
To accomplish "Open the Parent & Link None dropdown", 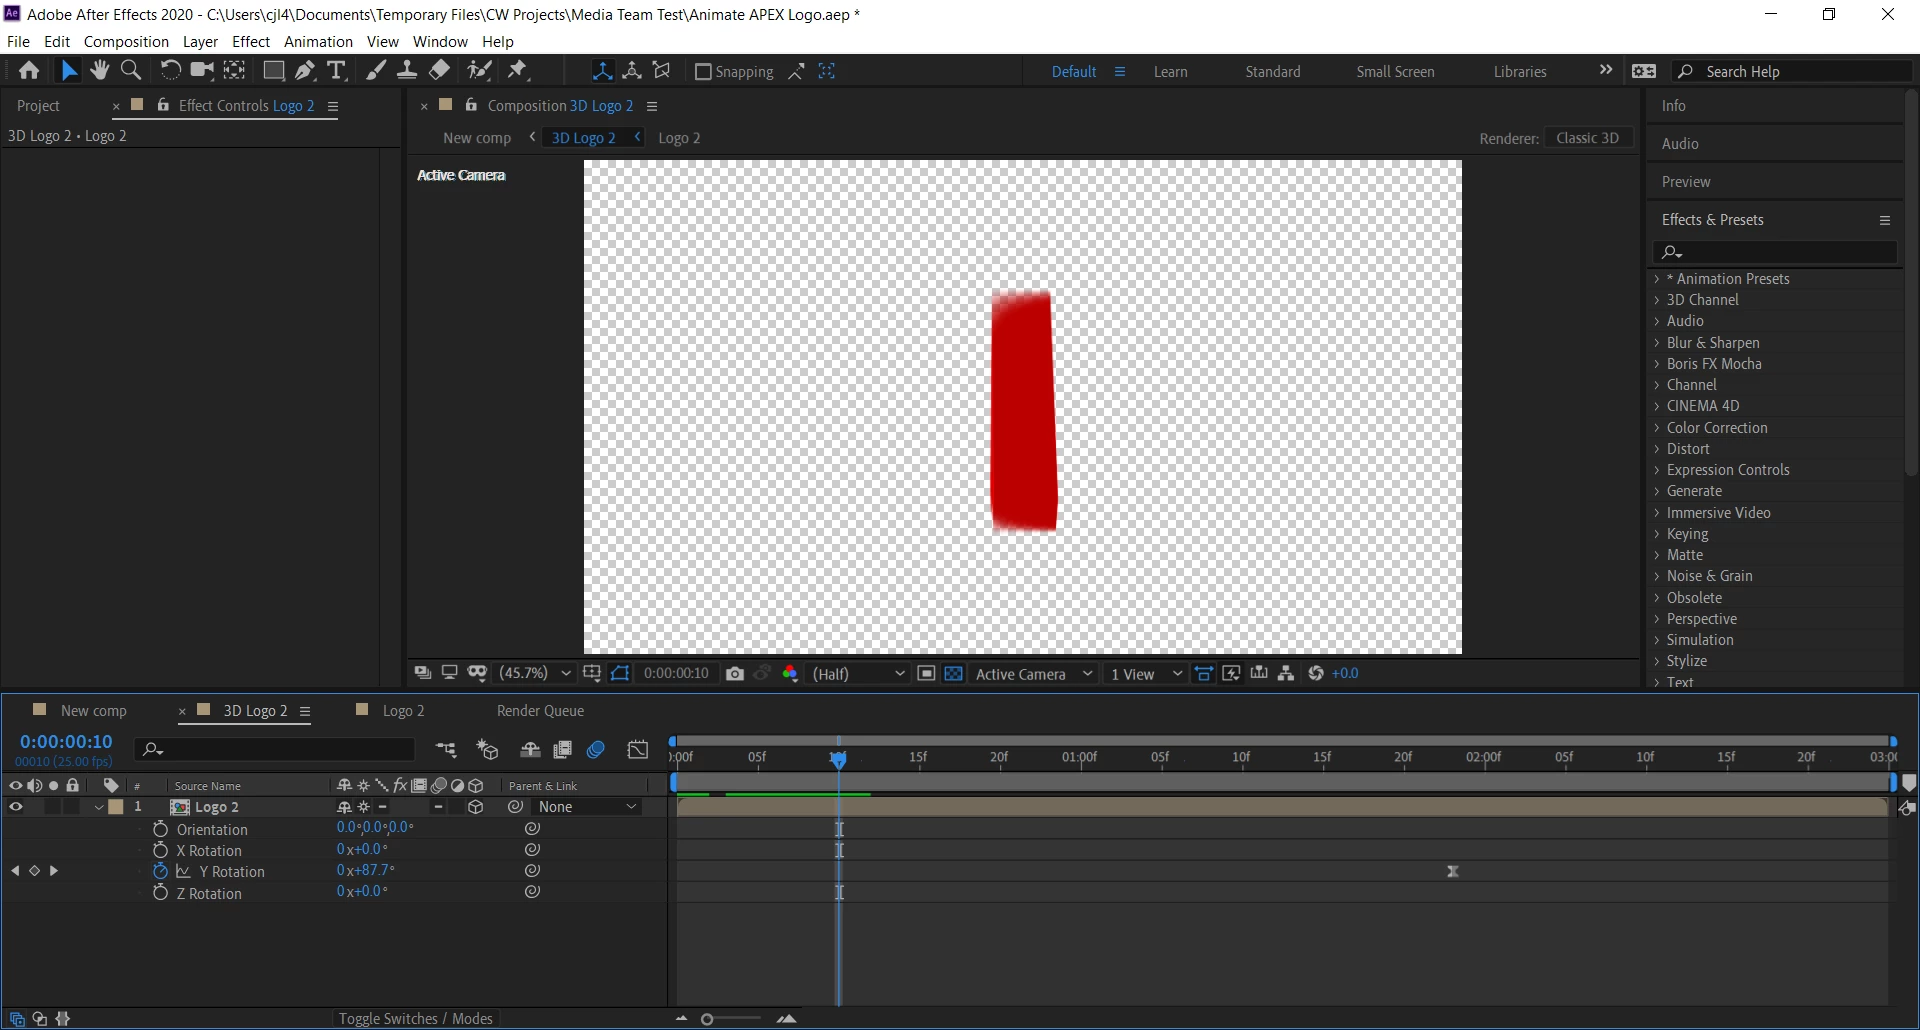I will (587, 807).
